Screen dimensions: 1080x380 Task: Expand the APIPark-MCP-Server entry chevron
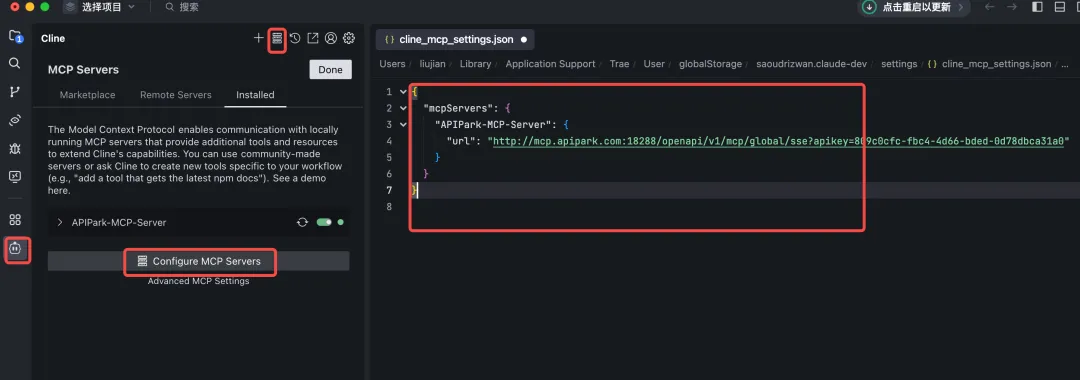tap(60, 222)
